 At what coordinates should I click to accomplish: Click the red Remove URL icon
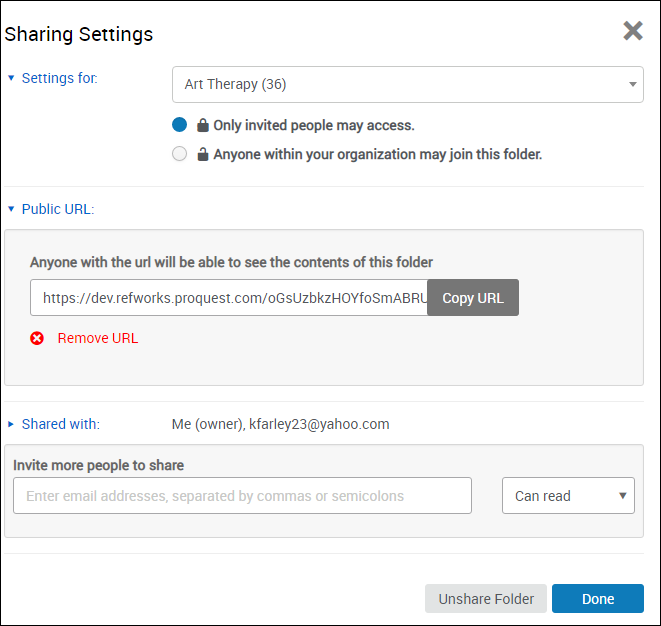click(37, 338)
